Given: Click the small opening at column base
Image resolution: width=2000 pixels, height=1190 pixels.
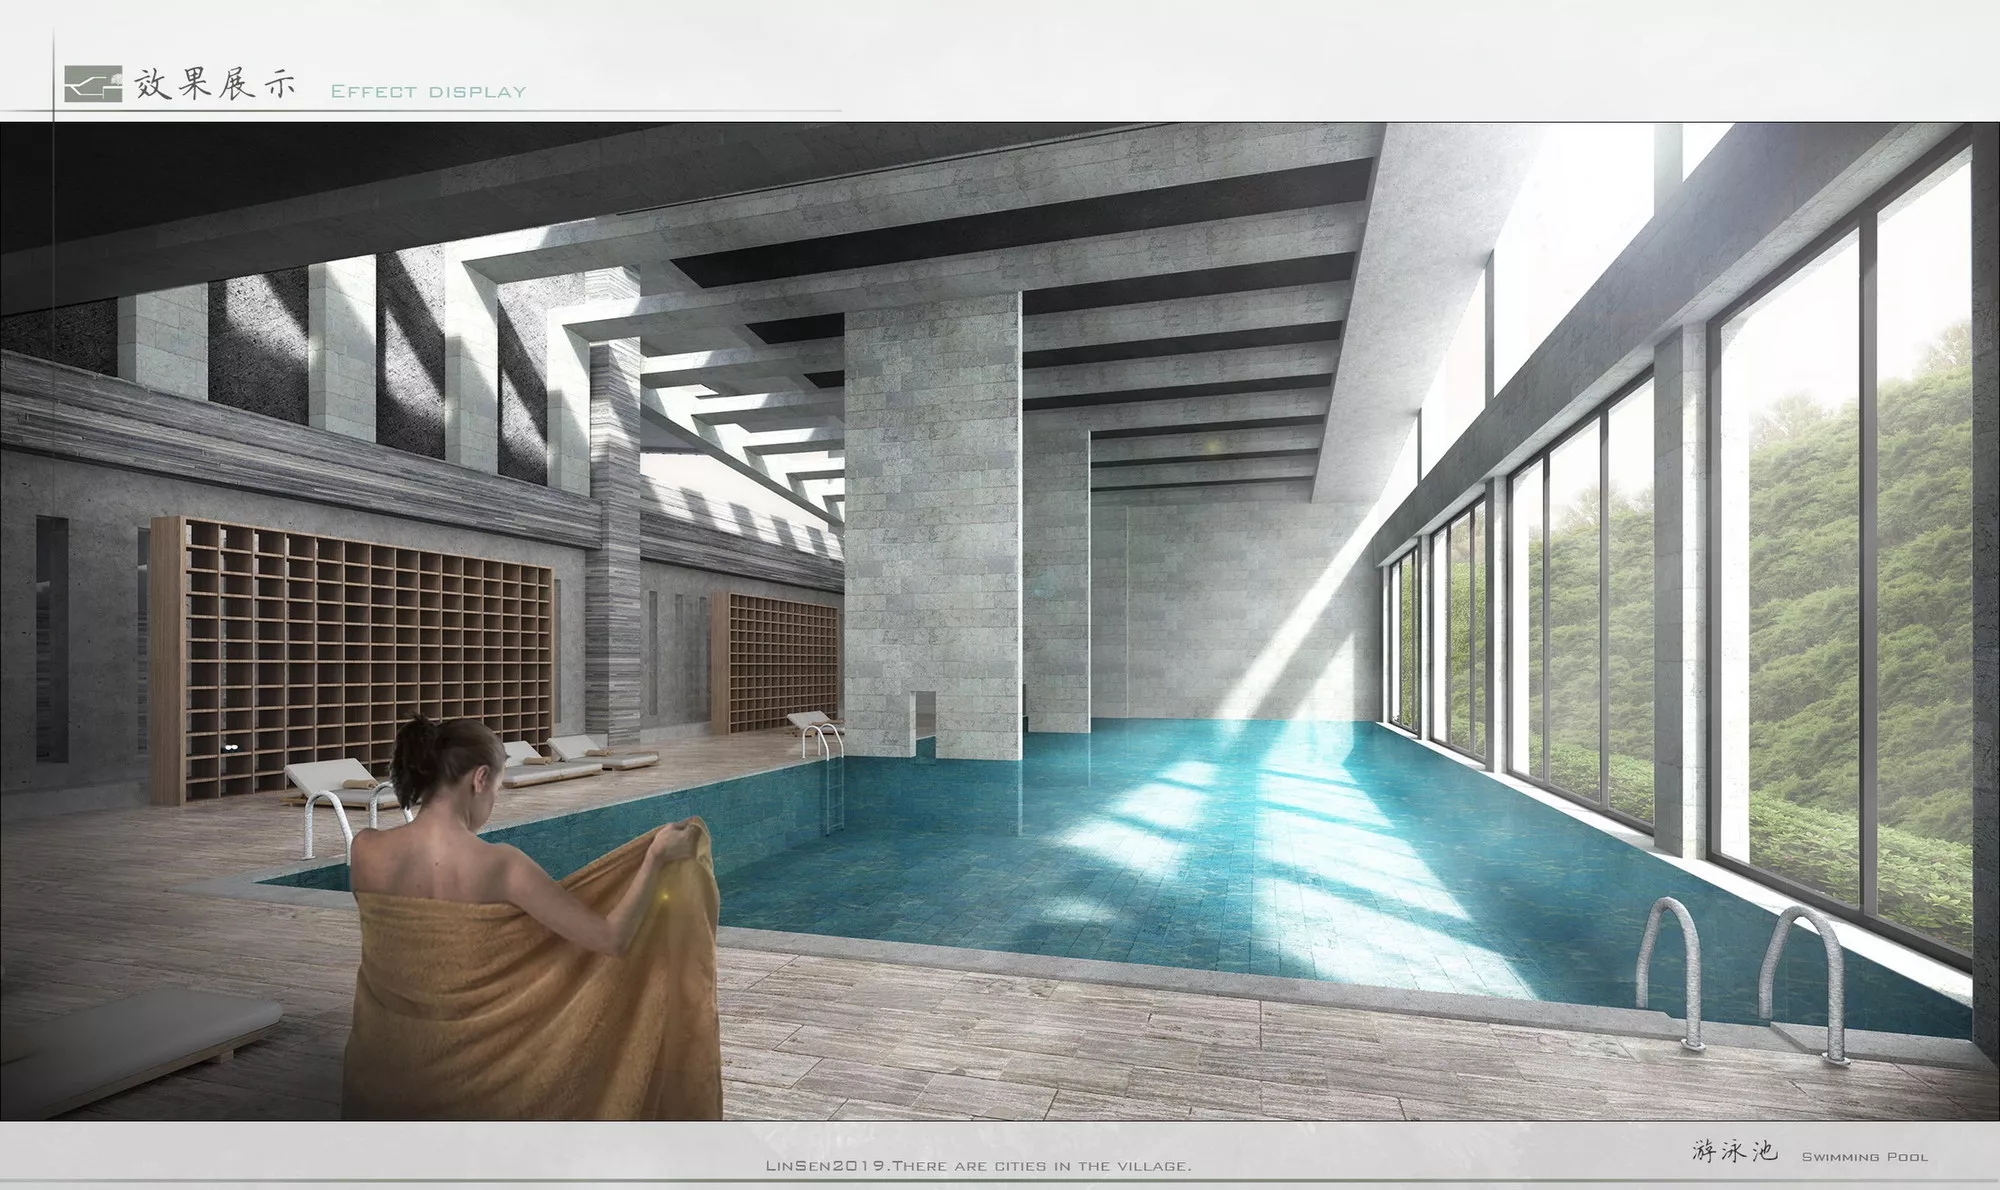Looking at the screenshot, I should coord(924,716).
